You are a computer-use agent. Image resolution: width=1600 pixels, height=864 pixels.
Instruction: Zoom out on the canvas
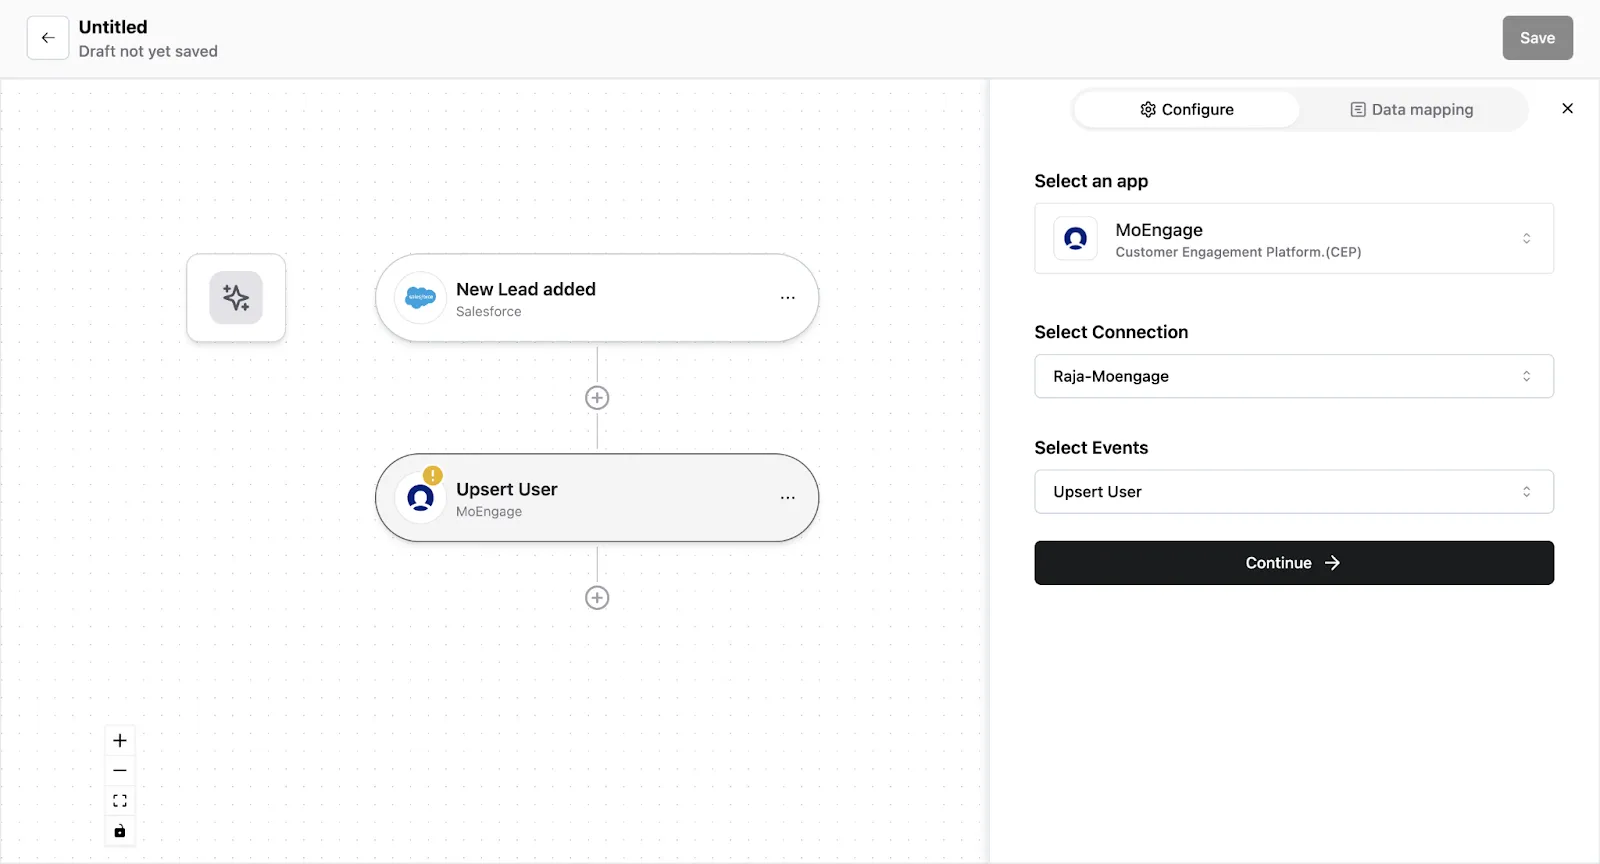click(120, 771)
